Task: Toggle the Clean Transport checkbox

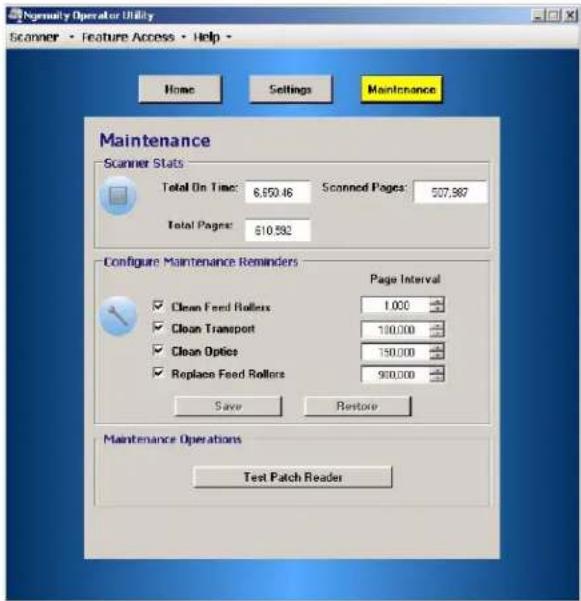Action: [158, 328]
